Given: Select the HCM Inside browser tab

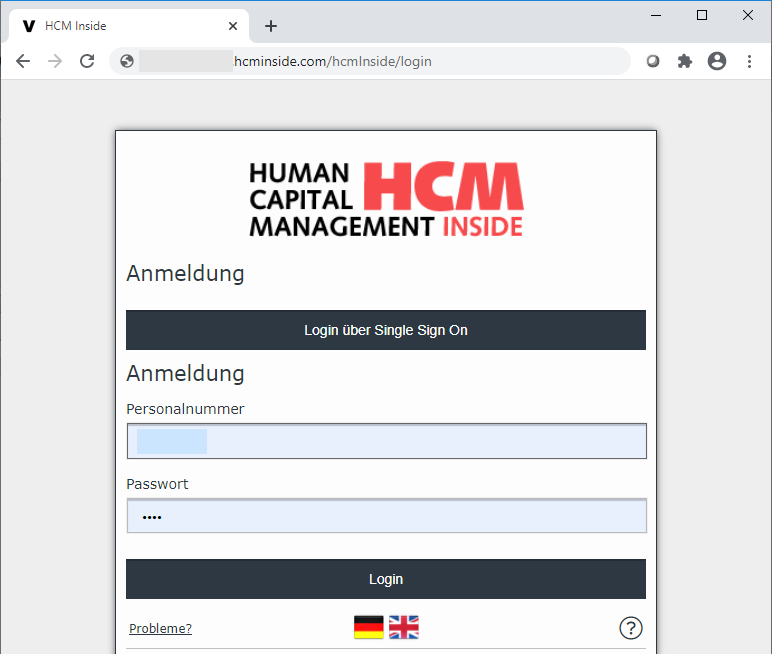Looking at the screenshot, I should point(129,26).
